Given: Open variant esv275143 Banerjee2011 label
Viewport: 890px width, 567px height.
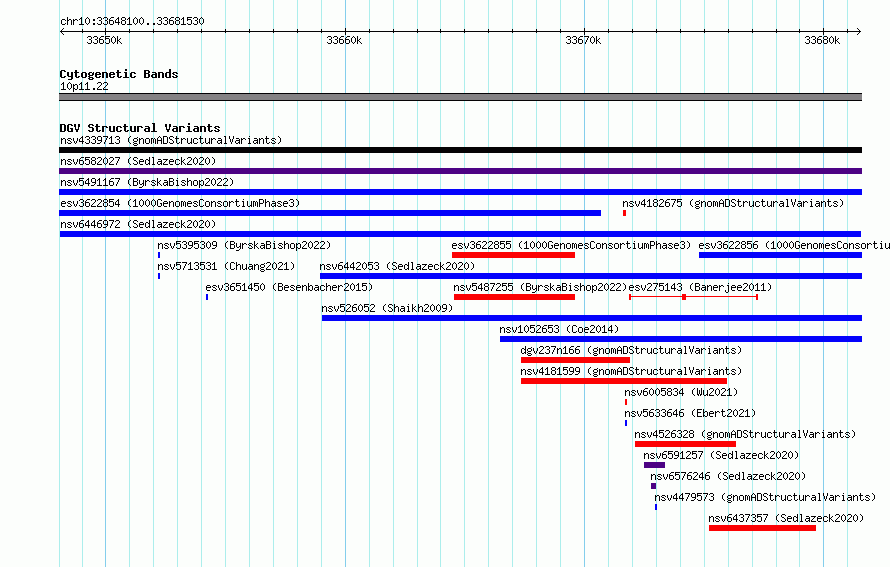Looking at the screenshot, I should pyautogui.click(x=700, y=287).
